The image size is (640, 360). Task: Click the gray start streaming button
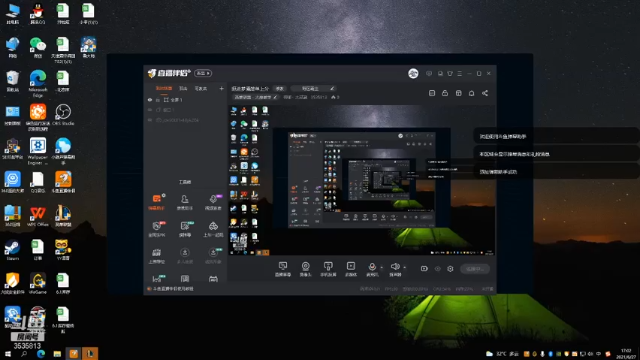point(475,269)
